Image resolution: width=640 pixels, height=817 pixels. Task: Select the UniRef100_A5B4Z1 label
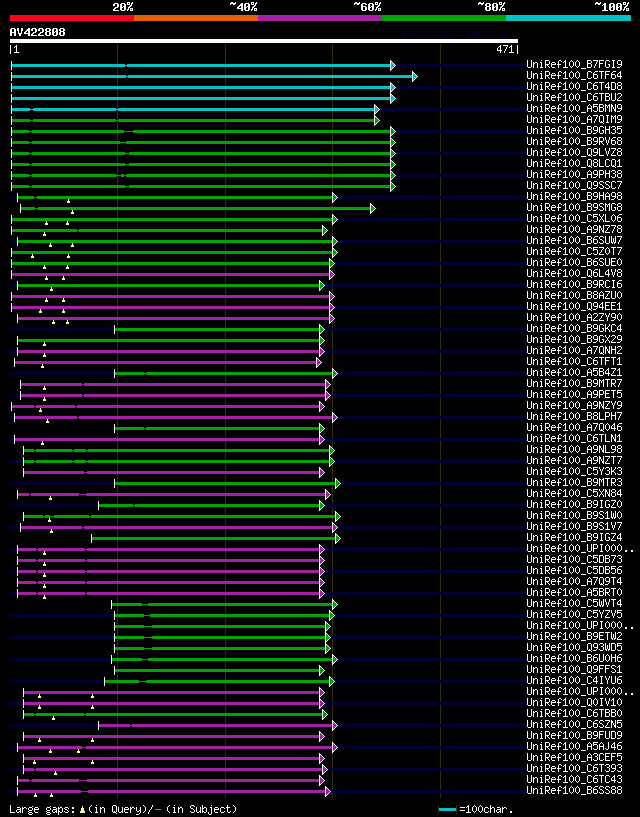[x=574, y=373]
